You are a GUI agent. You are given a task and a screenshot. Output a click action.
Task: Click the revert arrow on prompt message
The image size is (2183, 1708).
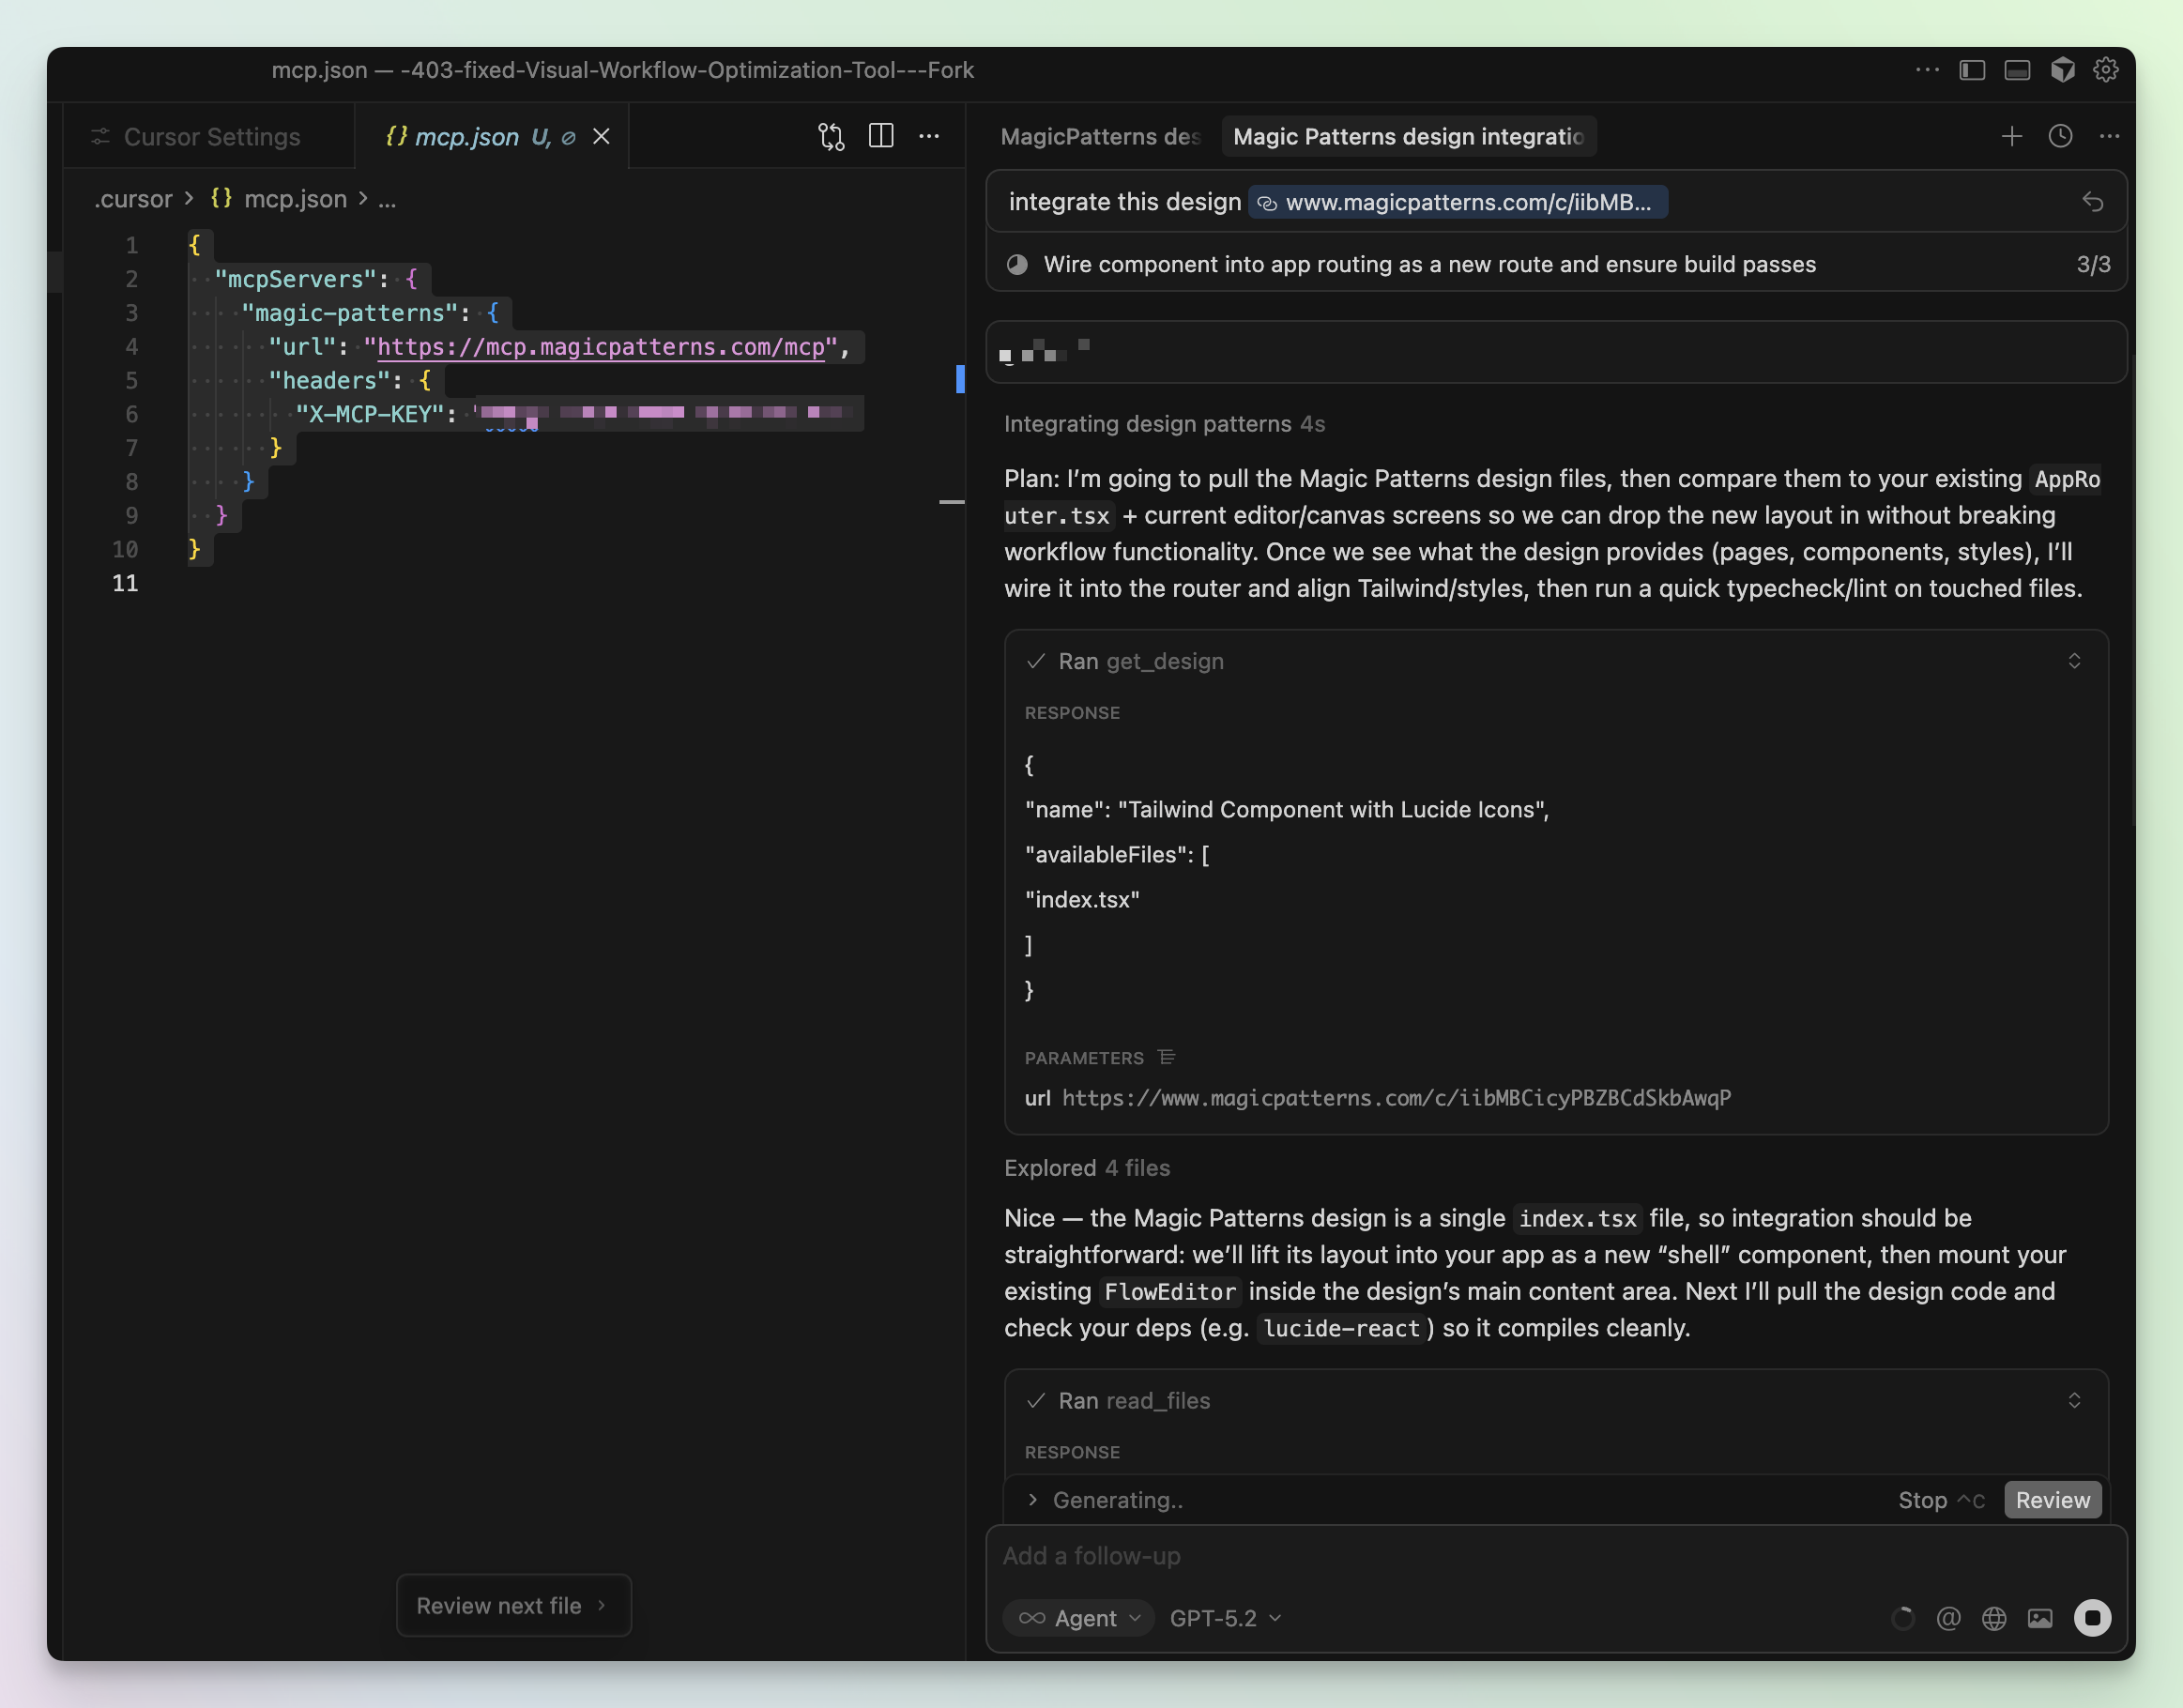click(x=2092, y=202)
